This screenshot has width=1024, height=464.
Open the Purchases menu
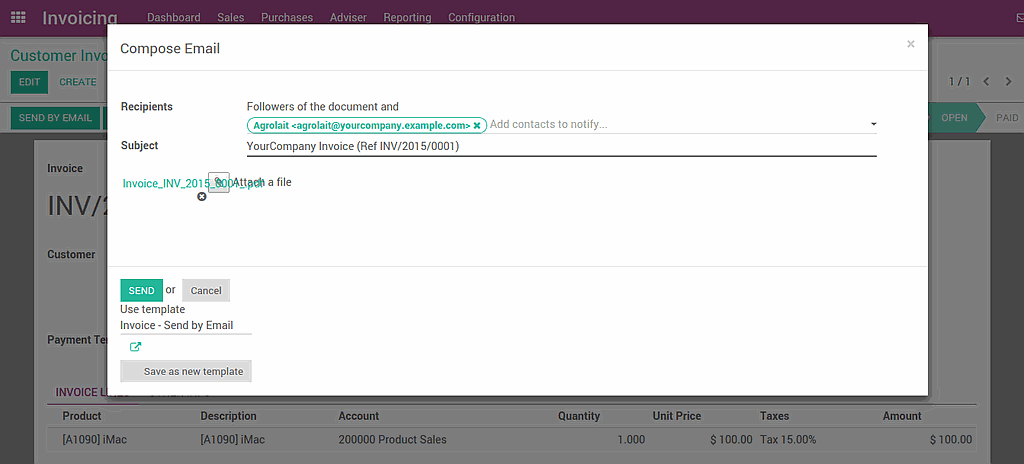tap(286, 17)
